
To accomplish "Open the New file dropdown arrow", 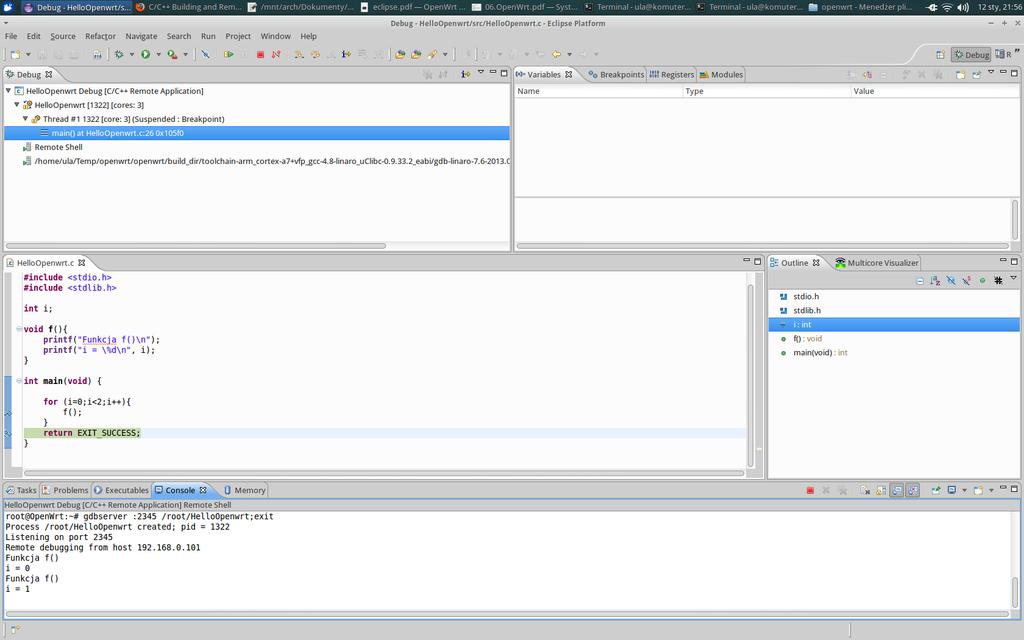I will point(28,55).
